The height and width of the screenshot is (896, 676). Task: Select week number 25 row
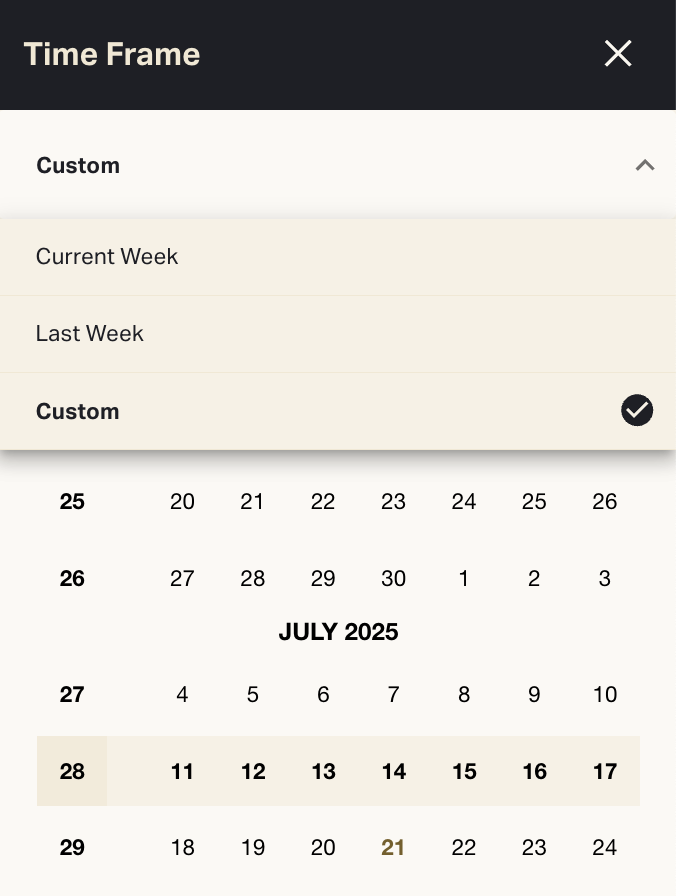point(72,502)
